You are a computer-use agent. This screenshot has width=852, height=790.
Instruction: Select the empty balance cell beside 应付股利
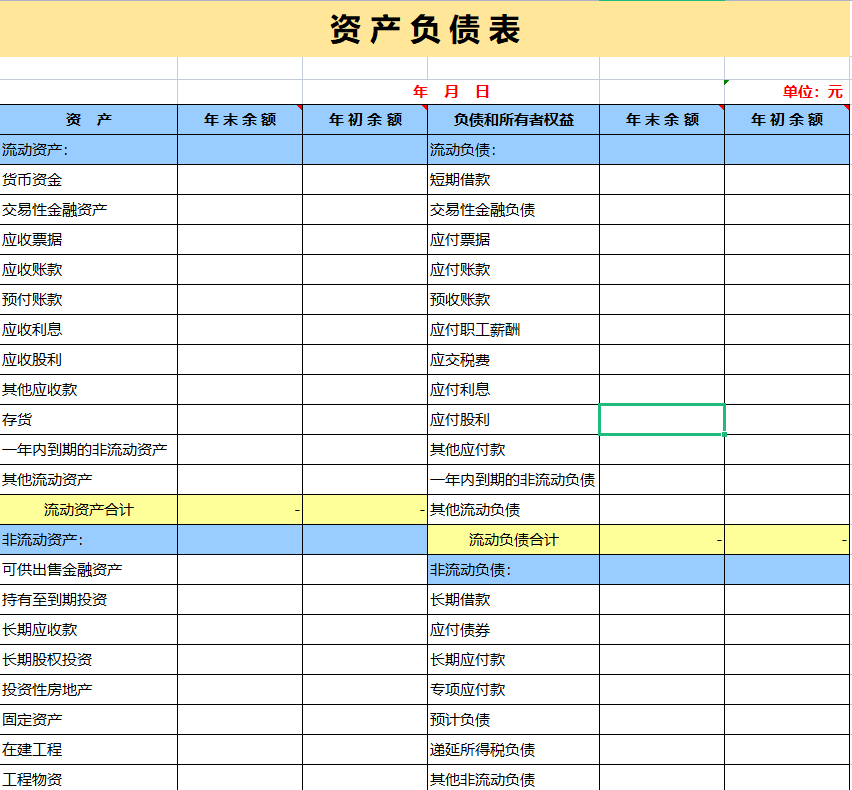(661, 419)
